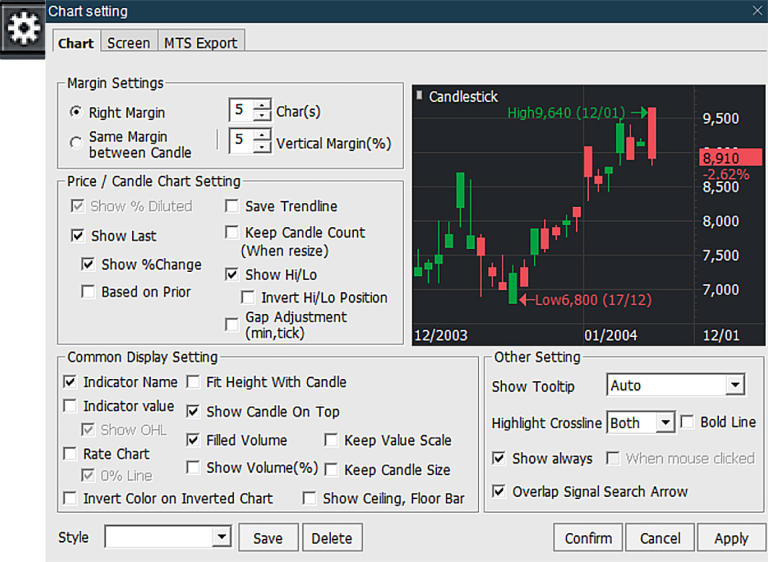Expand the Highlight Crossline dropdown
This screenshot has width=768, height=562.
click(x=666, y=423)
